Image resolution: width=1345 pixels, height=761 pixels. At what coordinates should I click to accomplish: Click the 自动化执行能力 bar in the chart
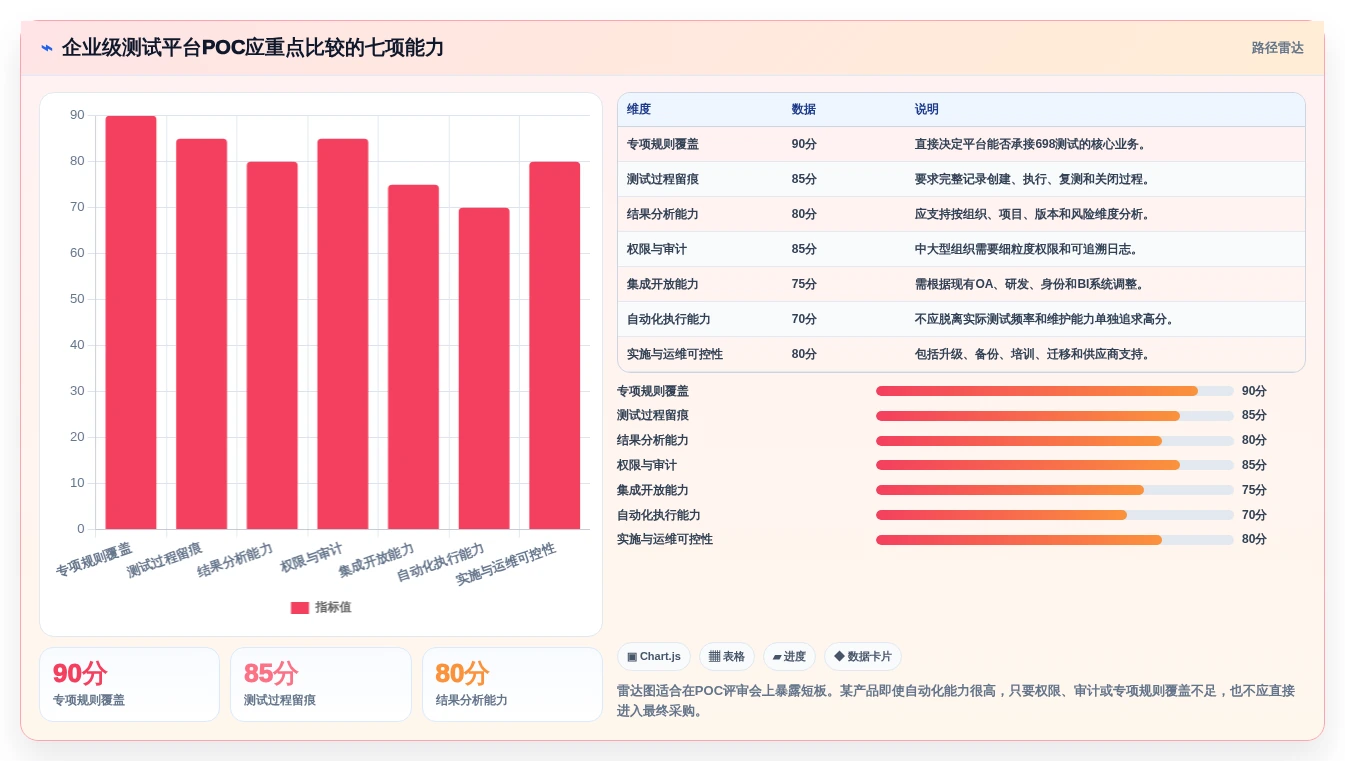(x=484, y=368)
